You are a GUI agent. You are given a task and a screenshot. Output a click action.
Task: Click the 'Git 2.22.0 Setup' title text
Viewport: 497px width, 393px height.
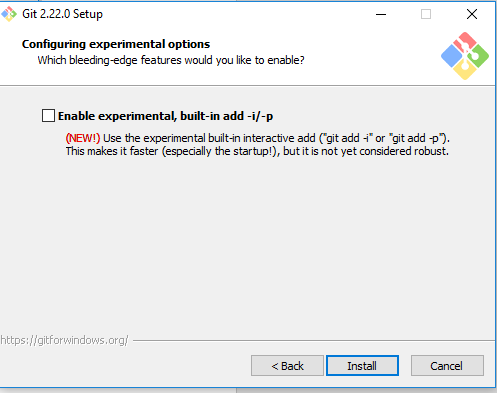(x=62, y=14)
